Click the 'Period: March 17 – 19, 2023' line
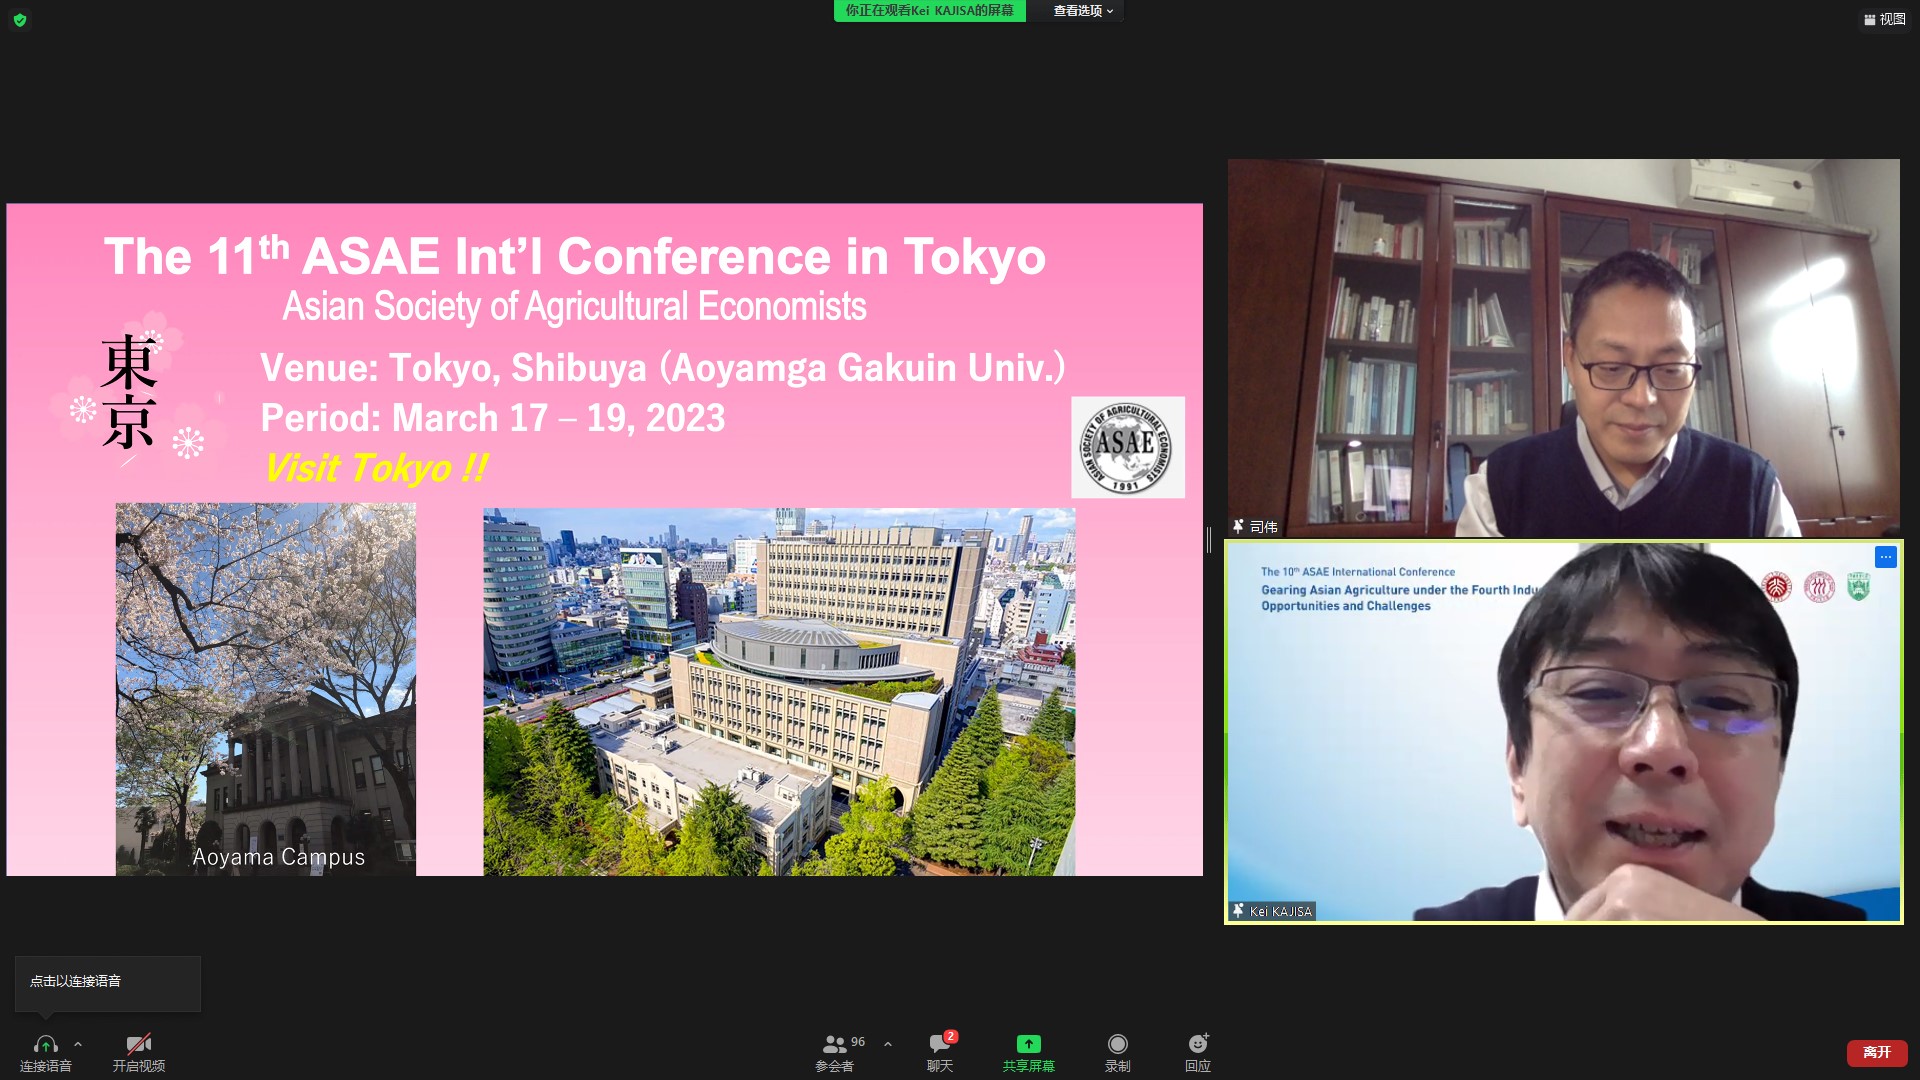 coord(493,418)
